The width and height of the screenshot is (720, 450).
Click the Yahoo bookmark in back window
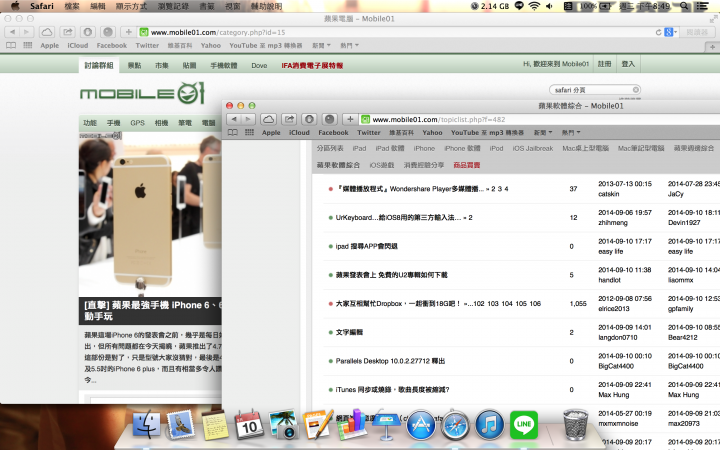(x=211, y=45)
